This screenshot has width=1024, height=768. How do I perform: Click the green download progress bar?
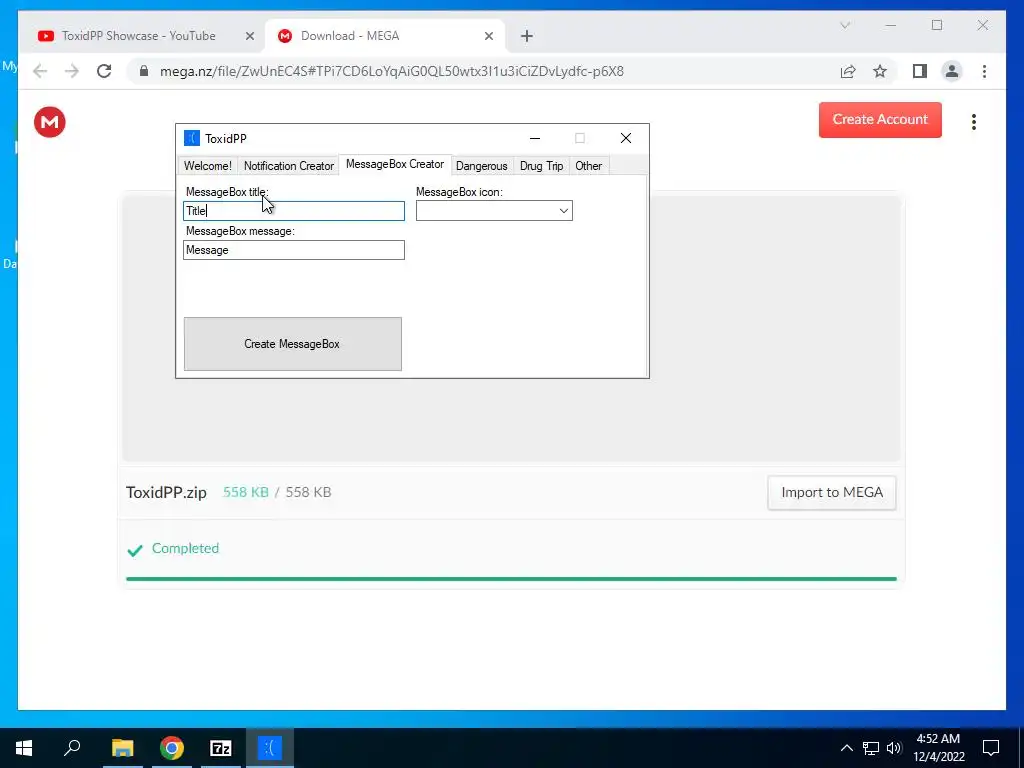tap(511, 579)
